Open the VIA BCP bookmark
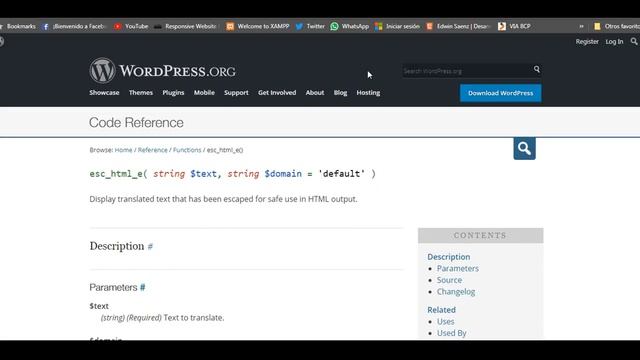 [x=514, y=27]
